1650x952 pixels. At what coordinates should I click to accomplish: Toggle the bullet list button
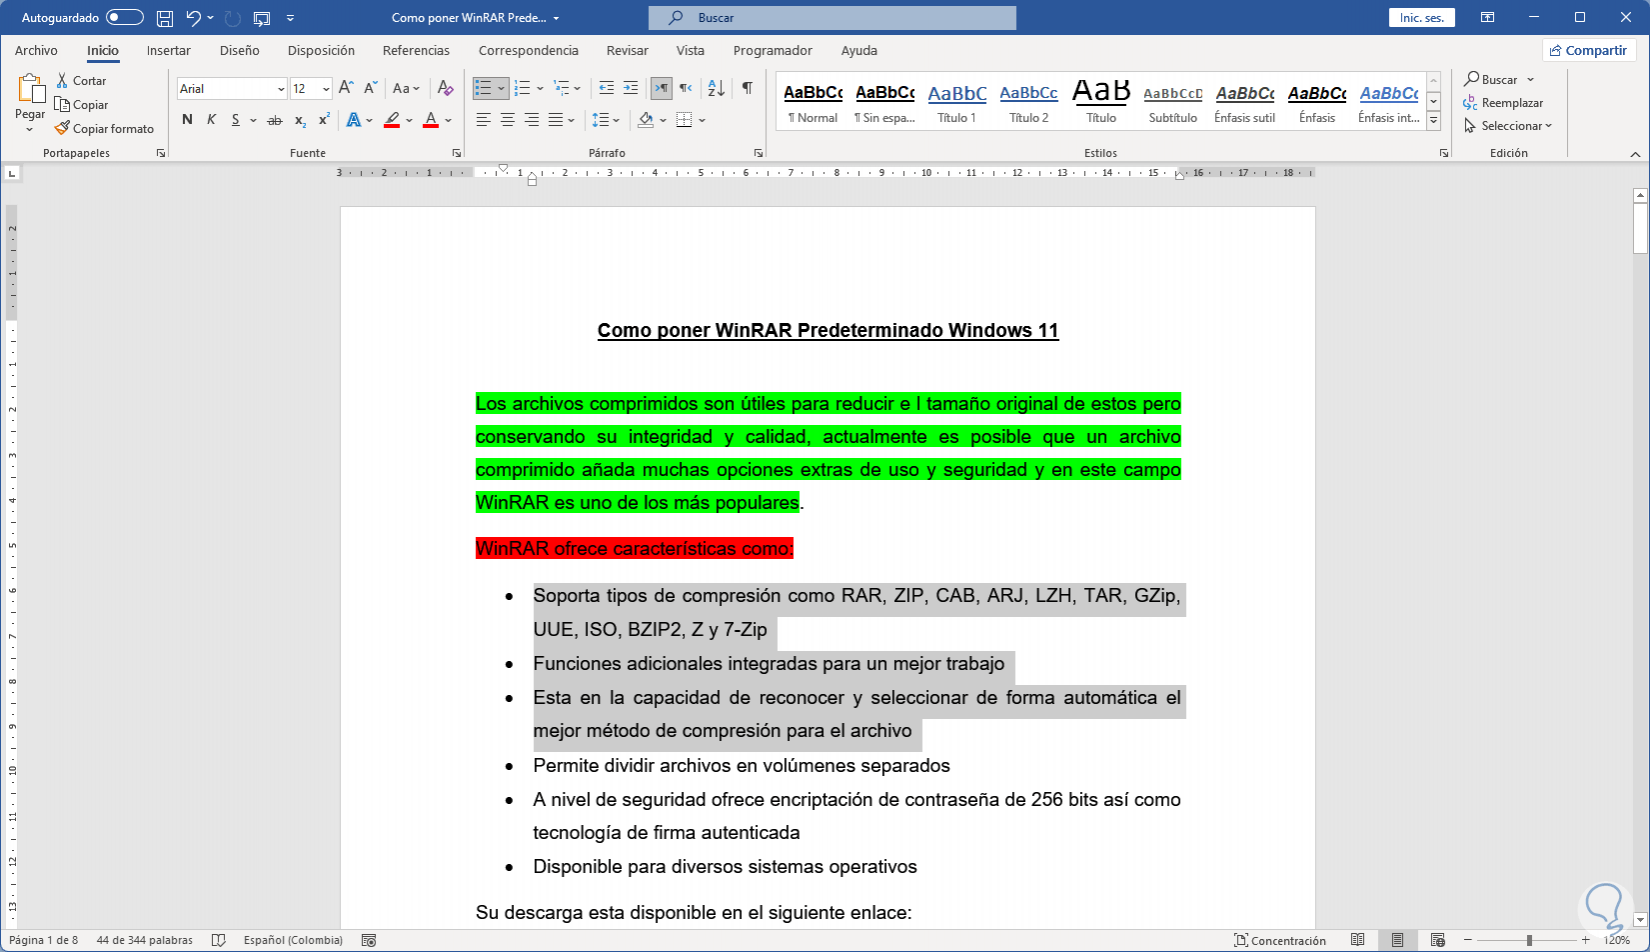[483, 88]
